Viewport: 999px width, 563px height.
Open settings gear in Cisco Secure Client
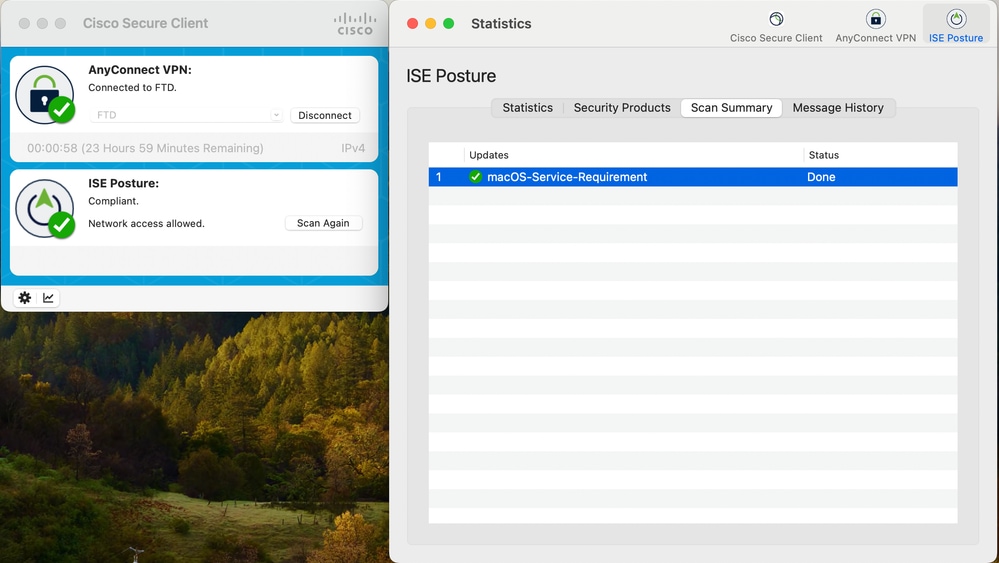click(25, 297)
